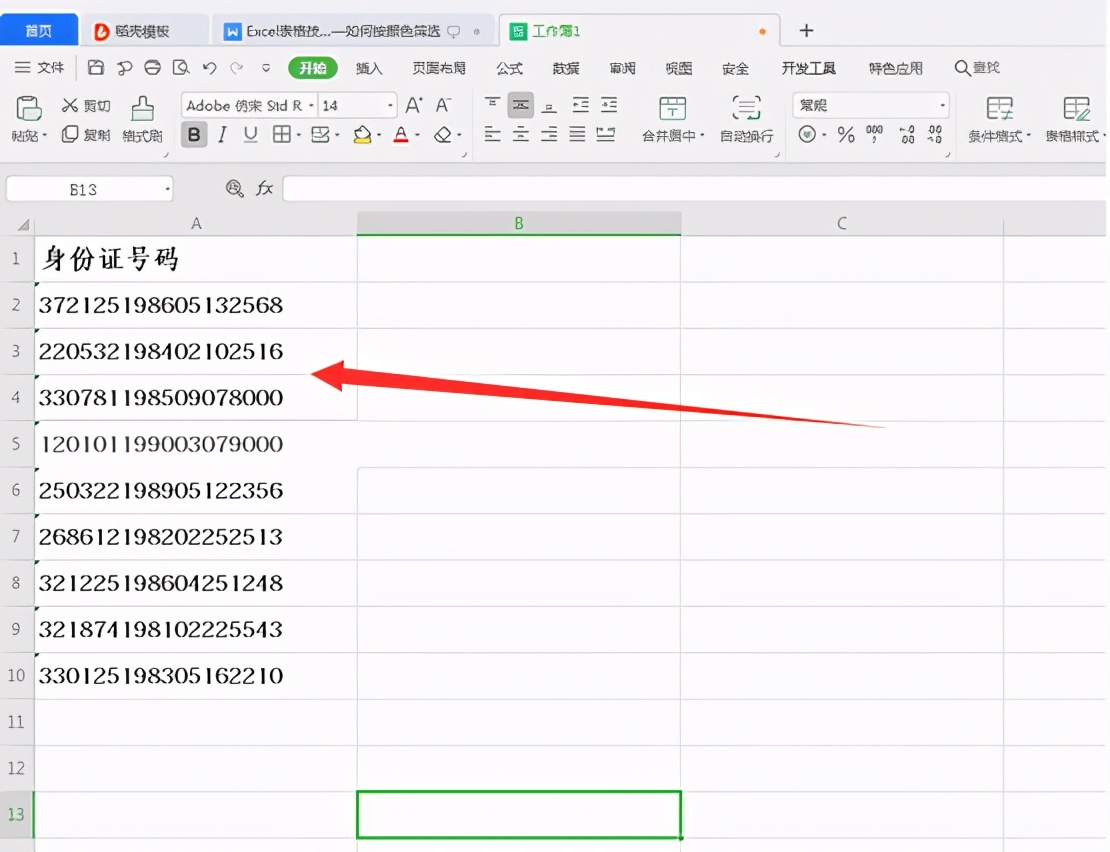This screenshot has height=852, width=1110.
Task: Click the print icon in quick toolbar
Action: (x=152, y=68)
